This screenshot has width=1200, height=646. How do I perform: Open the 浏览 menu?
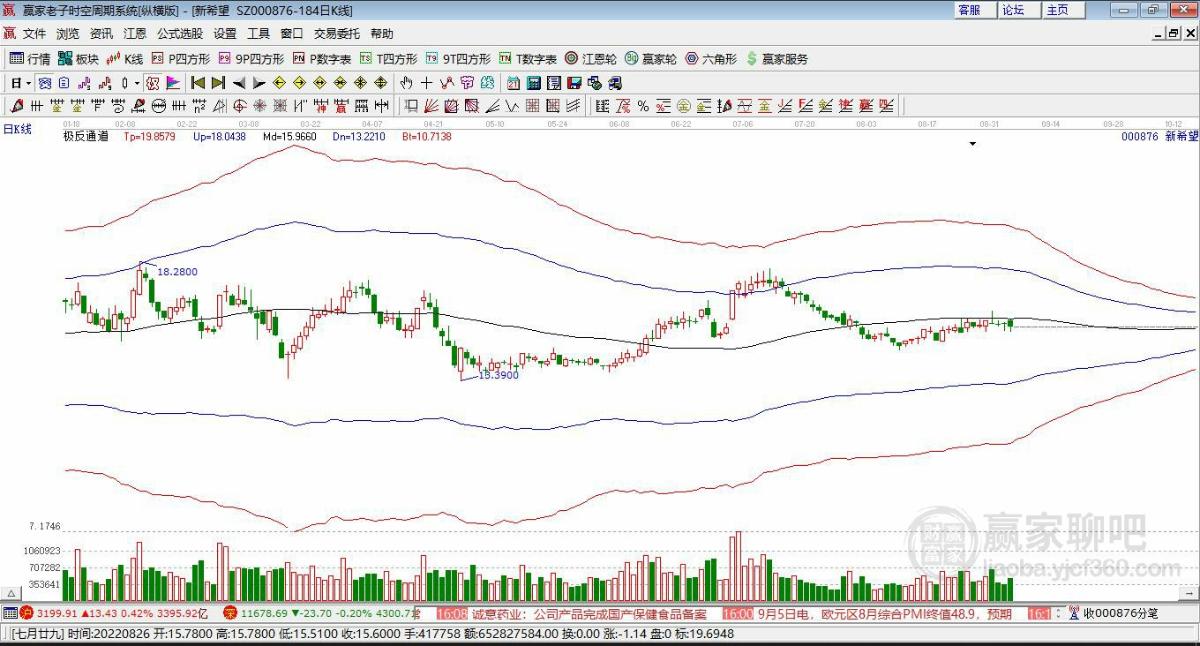coord(68,33)
